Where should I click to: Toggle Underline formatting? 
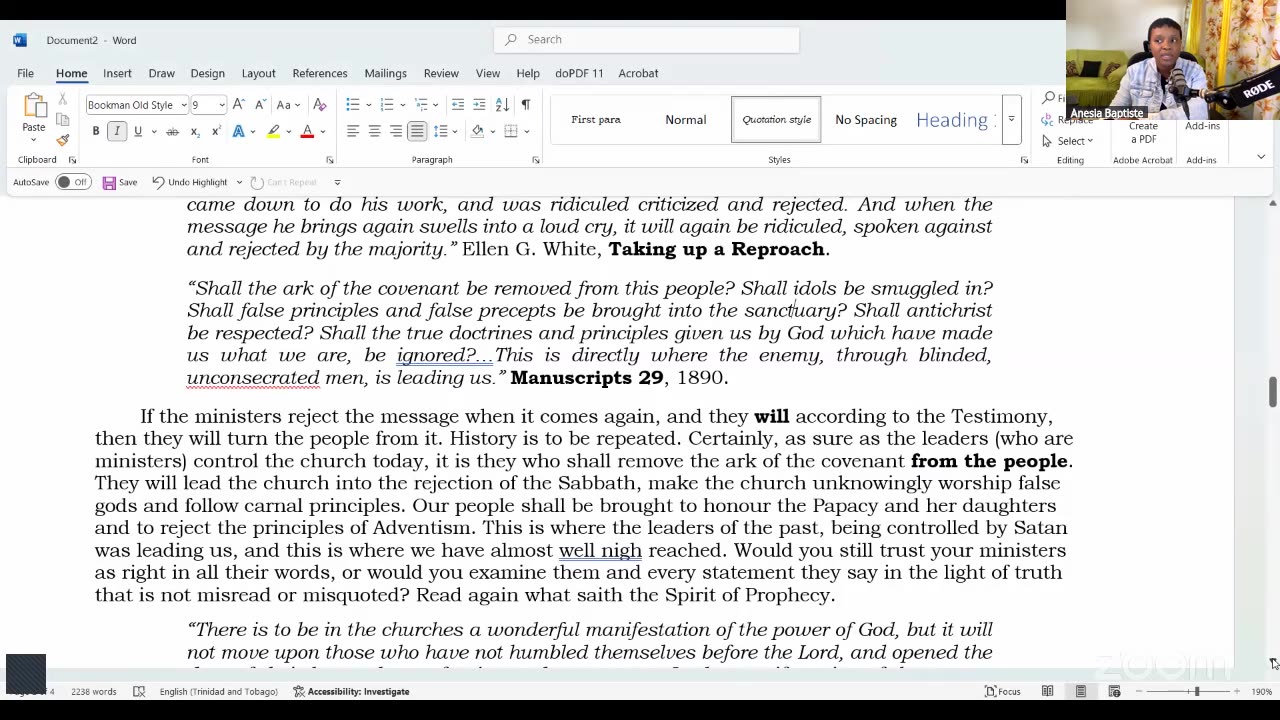pos(138,132)
